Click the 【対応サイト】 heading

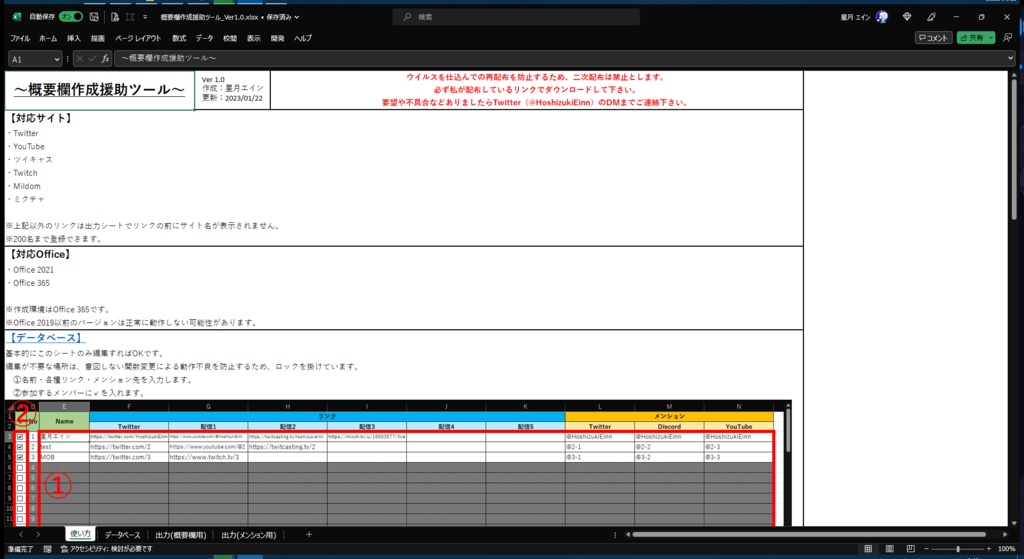point(40,119)
